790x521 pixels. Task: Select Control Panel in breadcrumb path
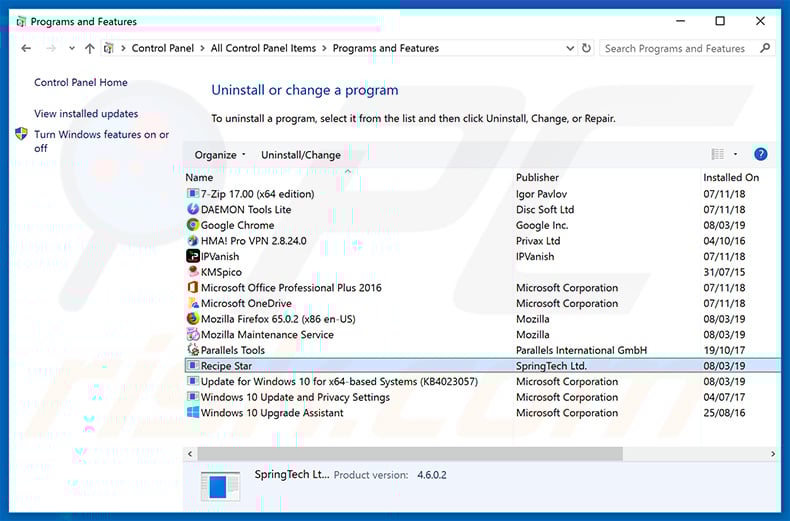163,48
